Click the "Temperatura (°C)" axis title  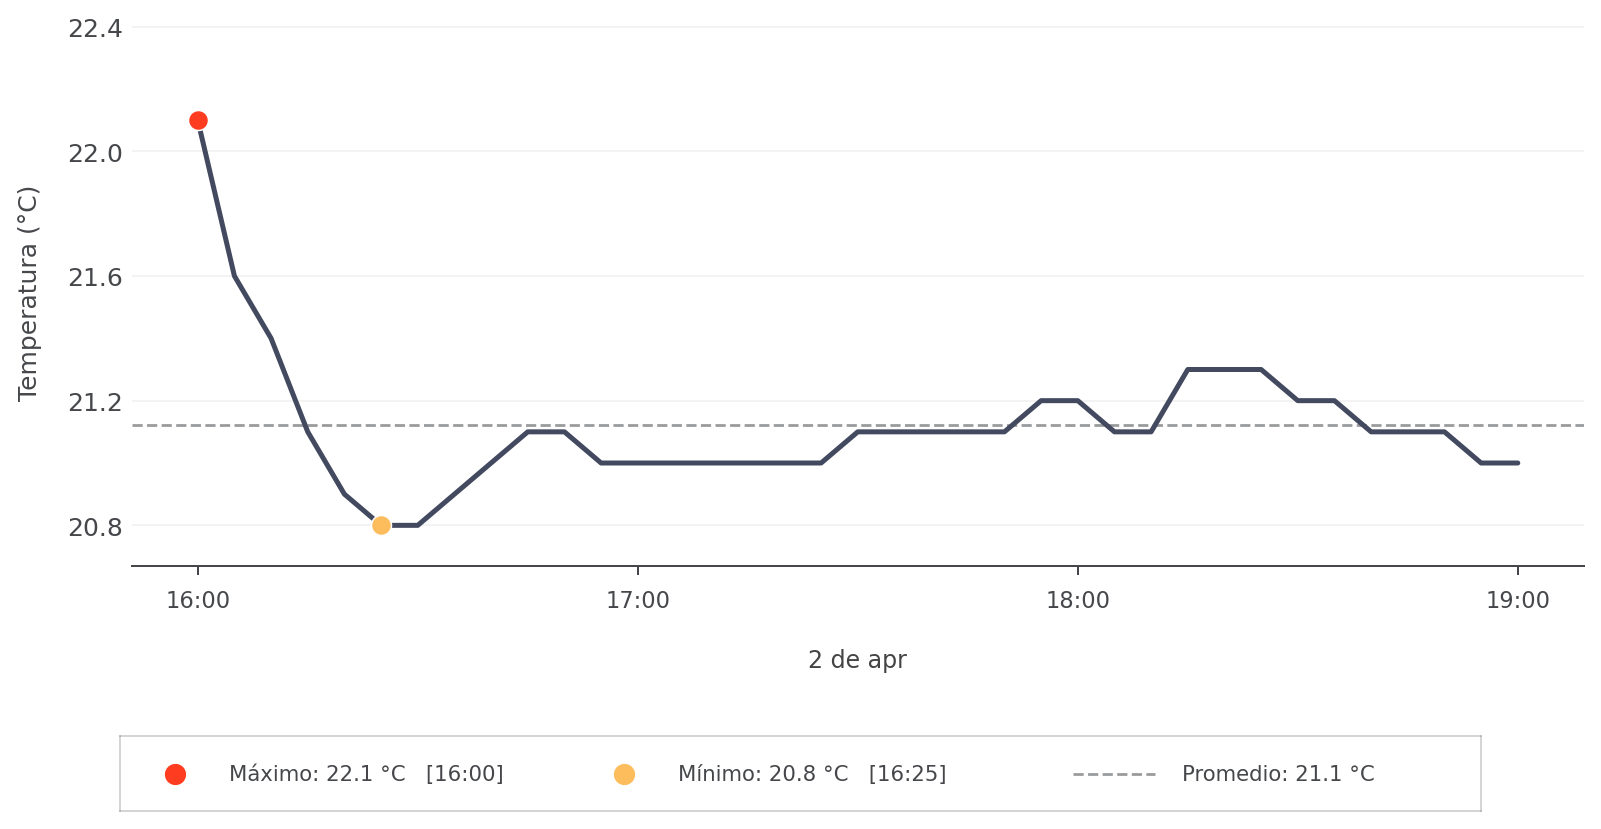pyautogui.click(x=28, y=293)
